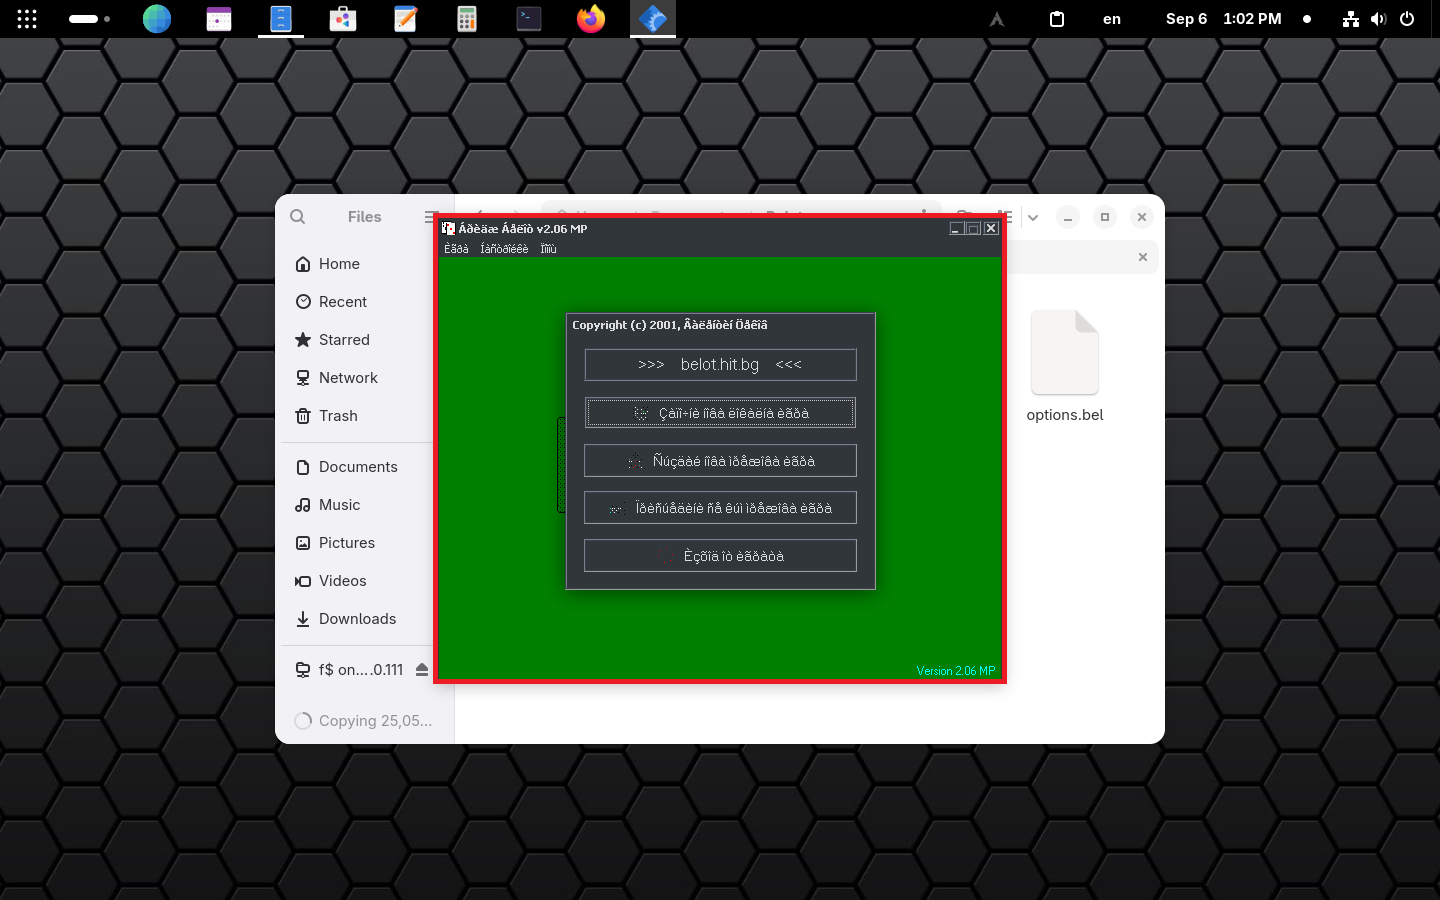Open Firefox from the top bar
This screenshot has height=900, width=1440.
click(591, 19)
